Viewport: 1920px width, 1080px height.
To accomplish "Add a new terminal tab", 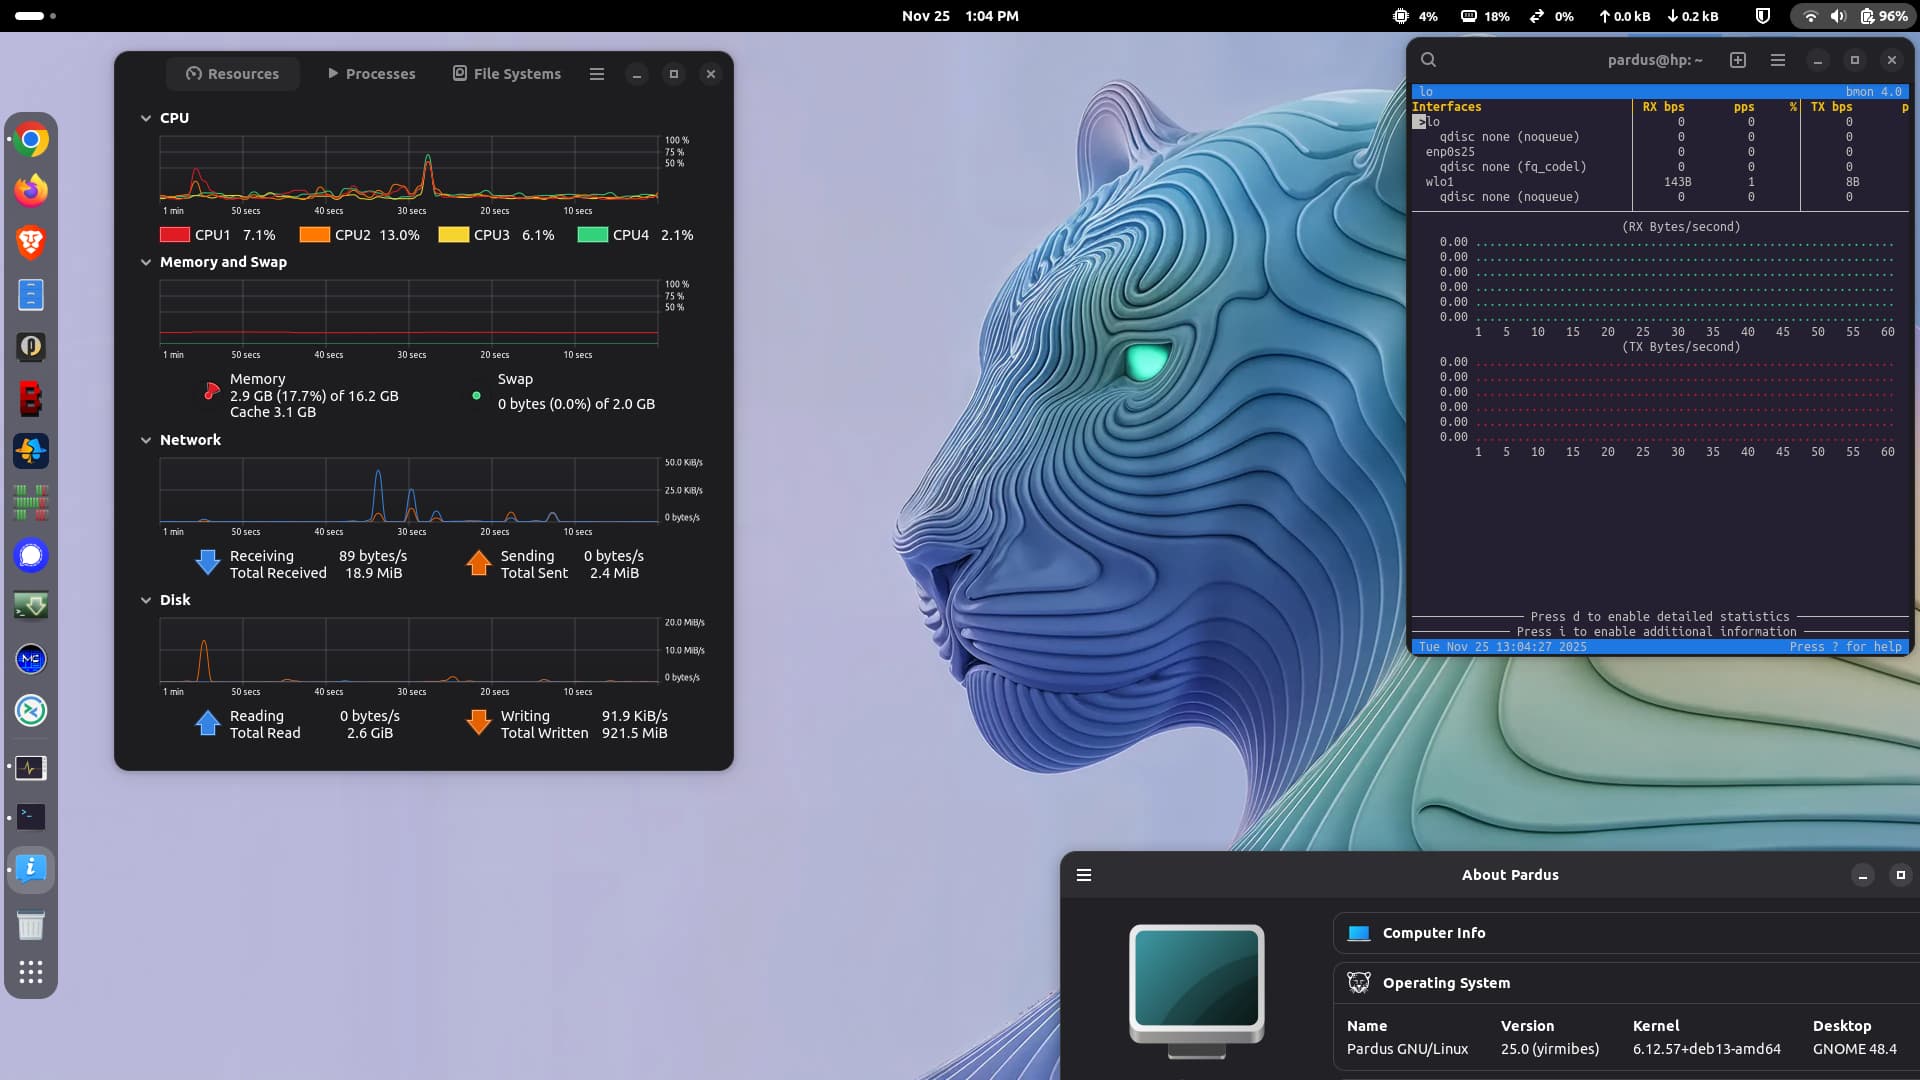I will click(x=1738, y=60).
